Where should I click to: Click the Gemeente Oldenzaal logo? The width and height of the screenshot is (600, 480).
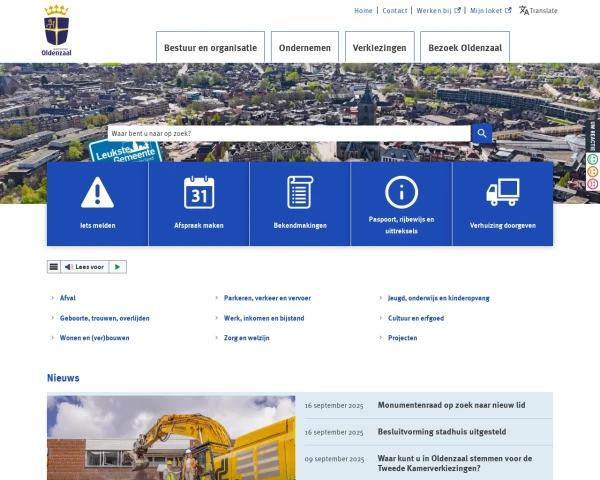[57, 31]
